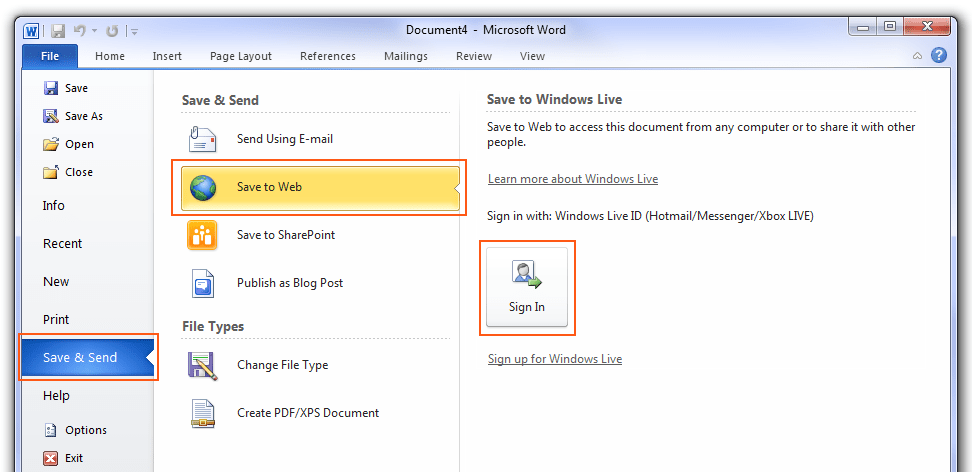Image resolution: width=972 pixels, height=472 pixels.
Task: Click the Undo arrow in Quick Access Toolbar
Action: (x=79, y=30)
